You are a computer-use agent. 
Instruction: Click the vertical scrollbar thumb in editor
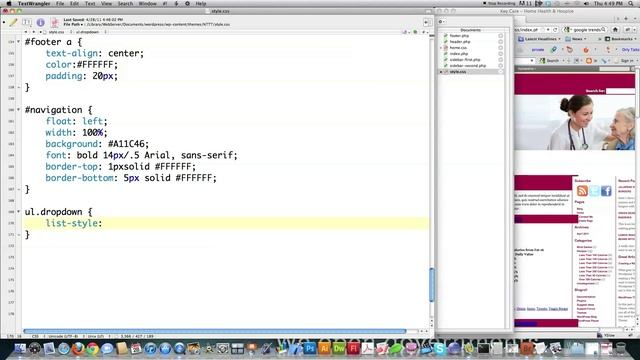(x=431, y=284)
